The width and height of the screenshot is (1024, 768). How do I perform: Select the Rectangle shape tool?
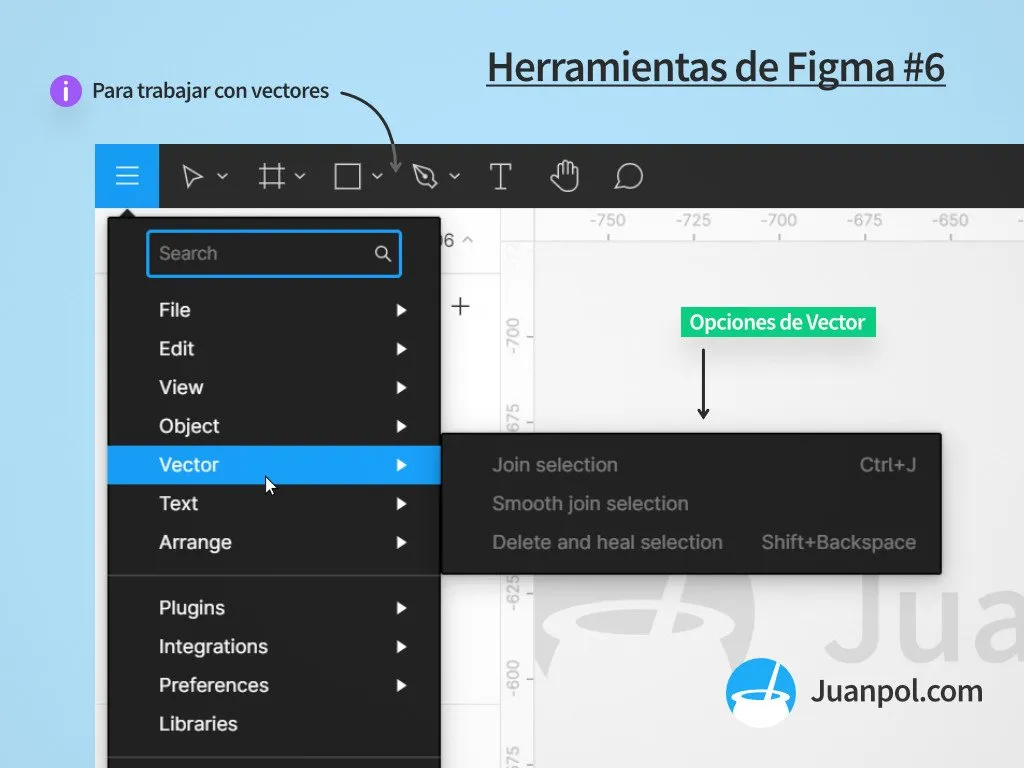[347, 176]
